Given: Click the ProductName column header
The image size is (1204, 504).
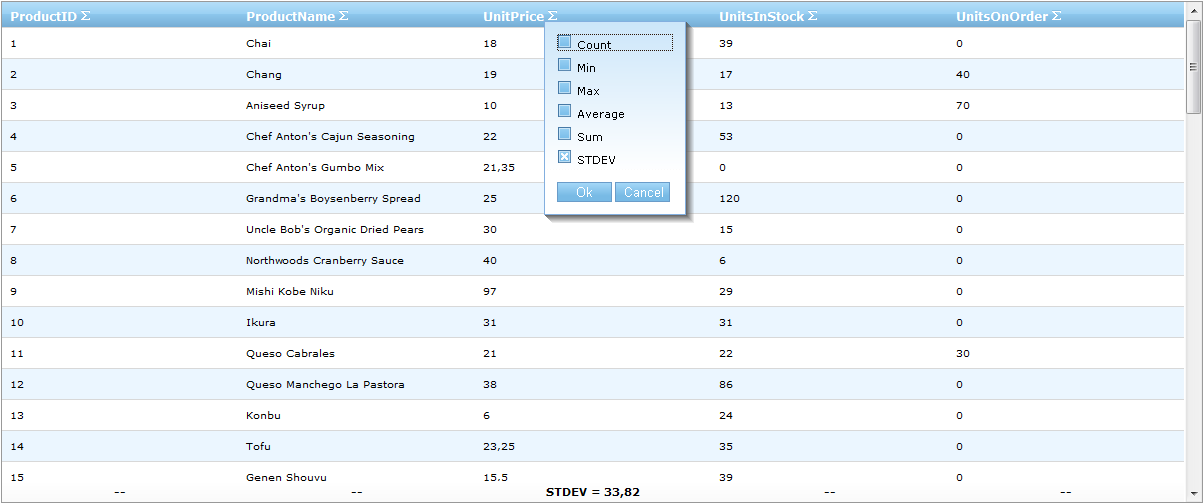Looking at the screenshot, I should pos(290,16).
